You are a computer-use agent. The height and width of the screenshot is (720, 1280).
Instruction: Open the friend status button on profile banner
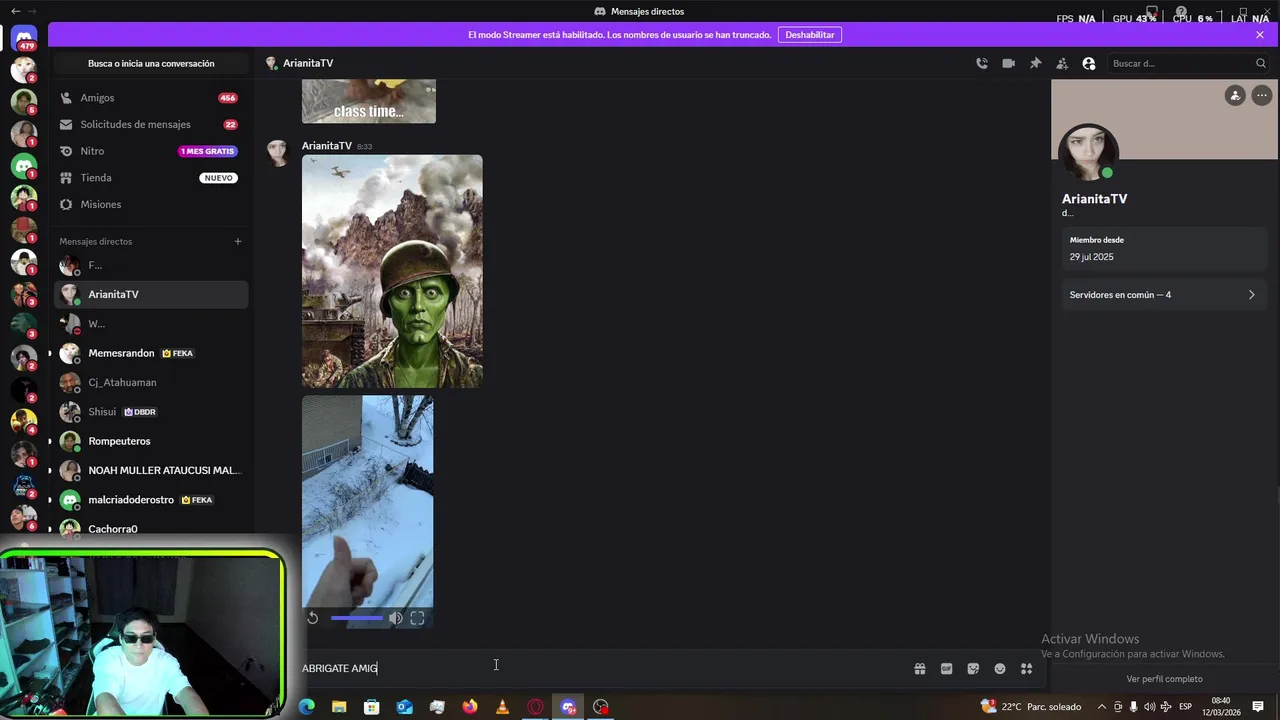pos(1235,96)
